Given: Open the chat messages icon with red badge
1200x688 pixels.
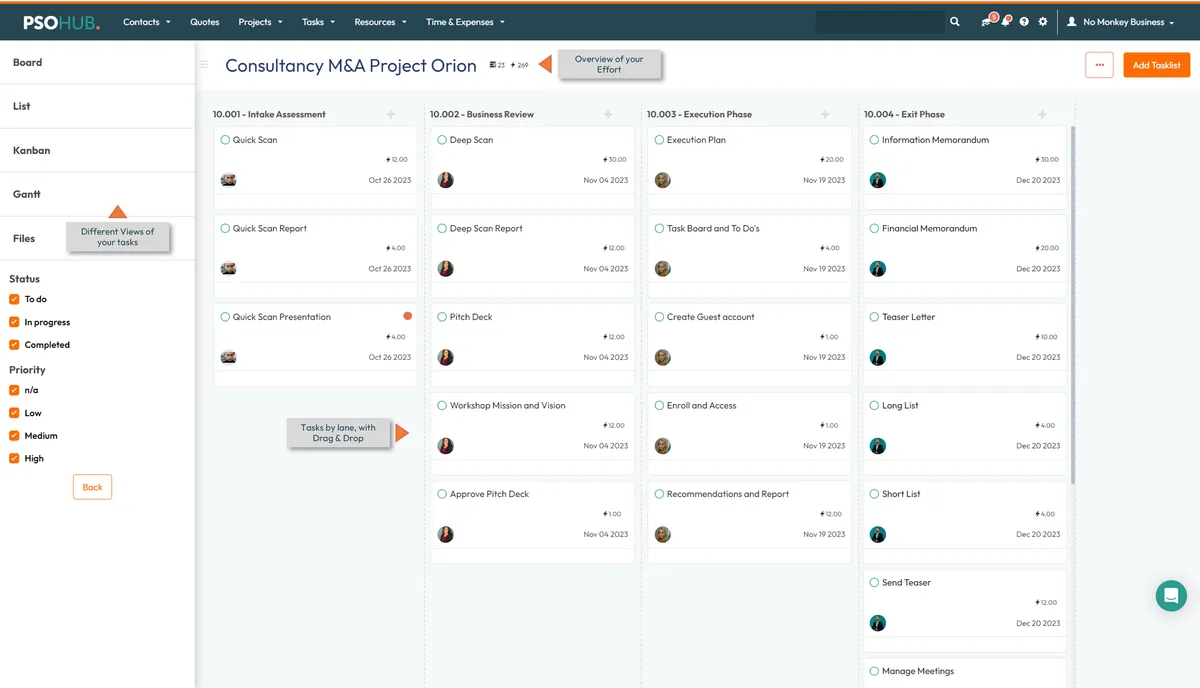Looking at the screenshot, I should pyautogui.click(x=988, y=20).
